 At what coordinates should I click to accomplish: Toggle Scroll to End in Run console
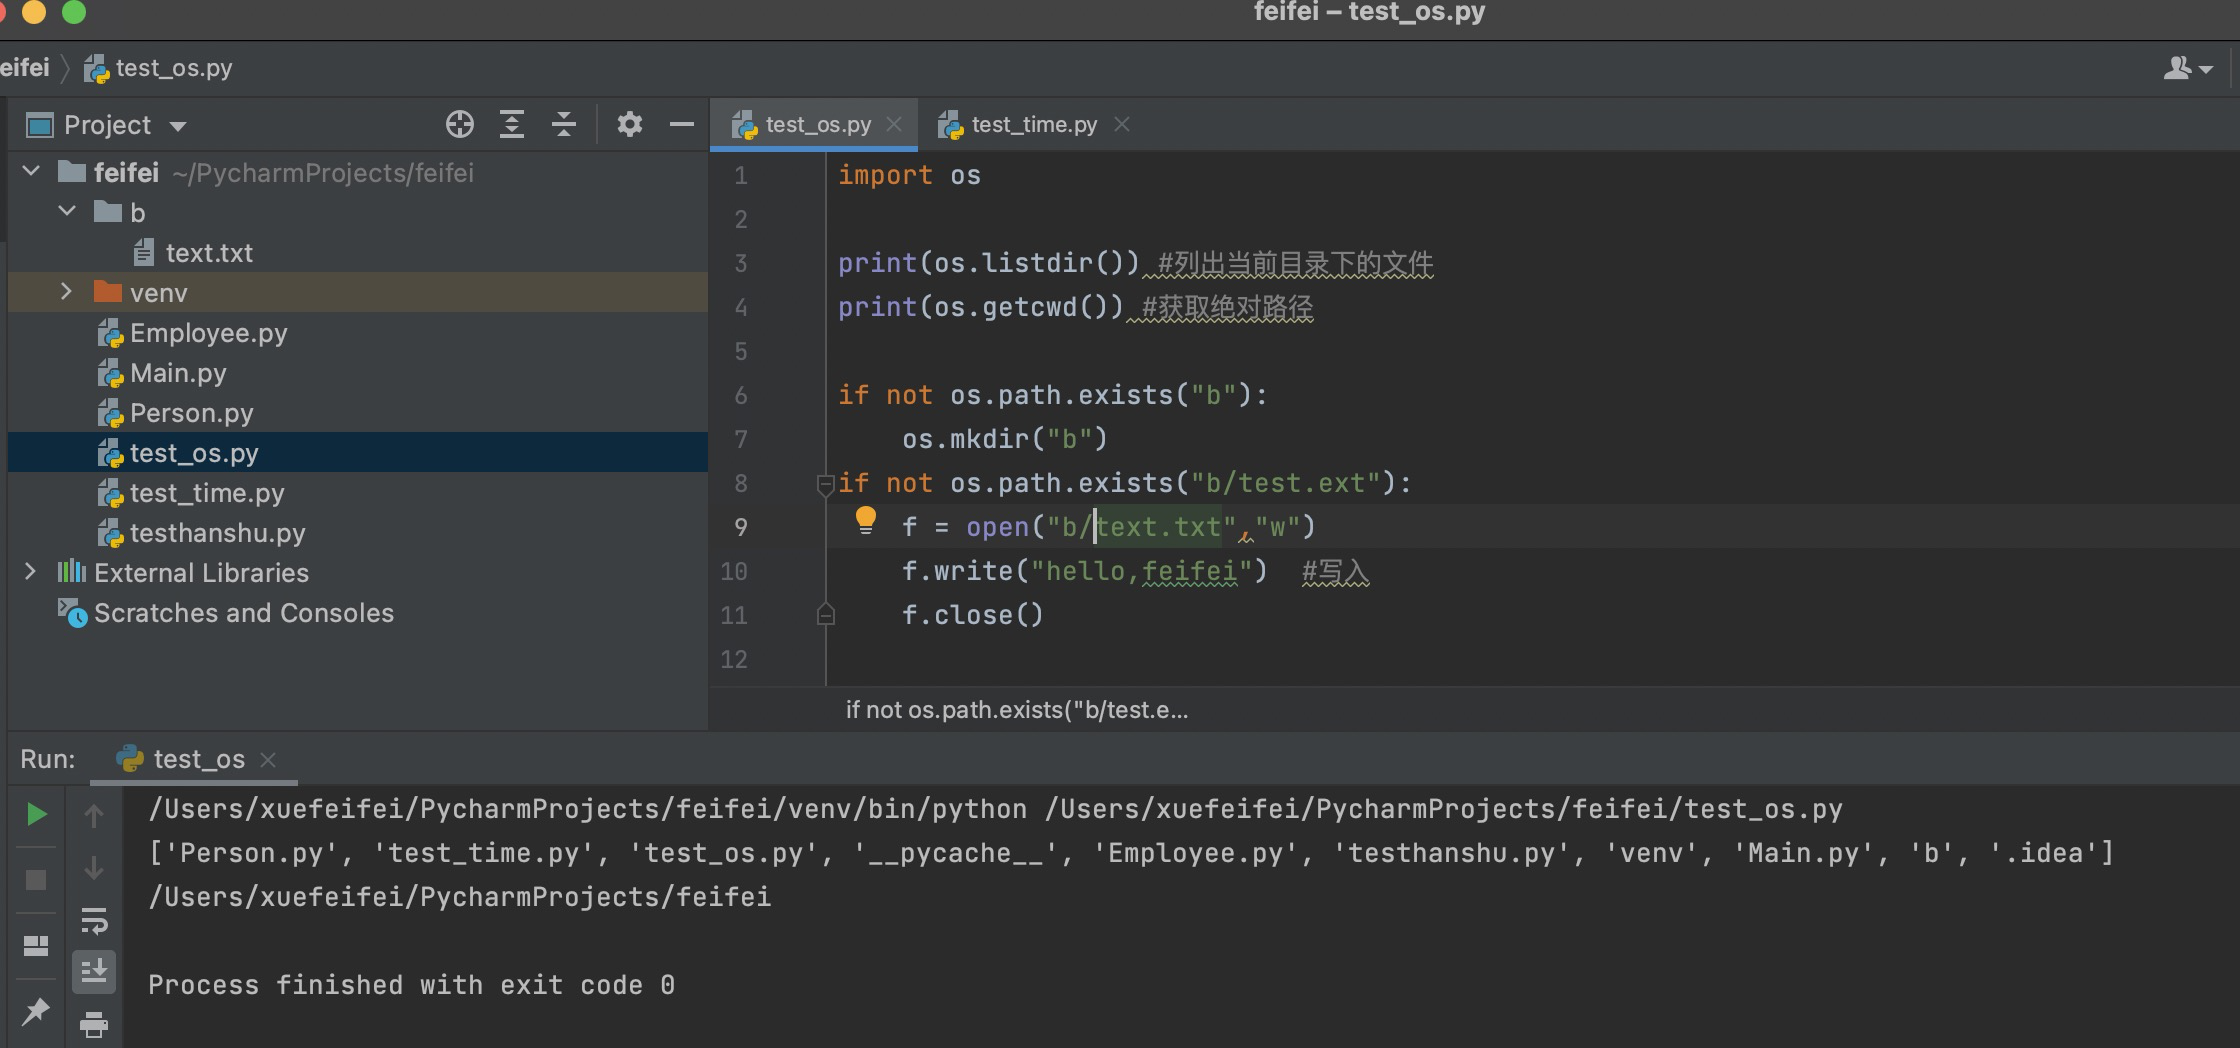tap(94, 971)
